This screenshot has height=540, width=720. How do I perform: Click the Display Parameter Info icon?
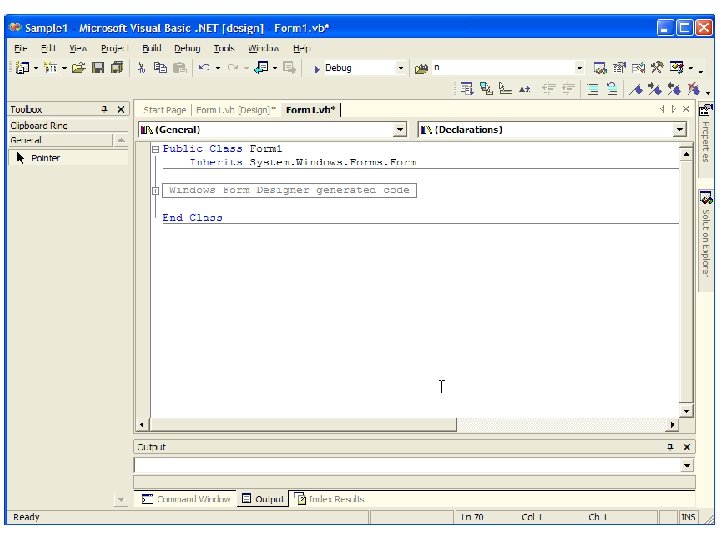pos(486,89)
